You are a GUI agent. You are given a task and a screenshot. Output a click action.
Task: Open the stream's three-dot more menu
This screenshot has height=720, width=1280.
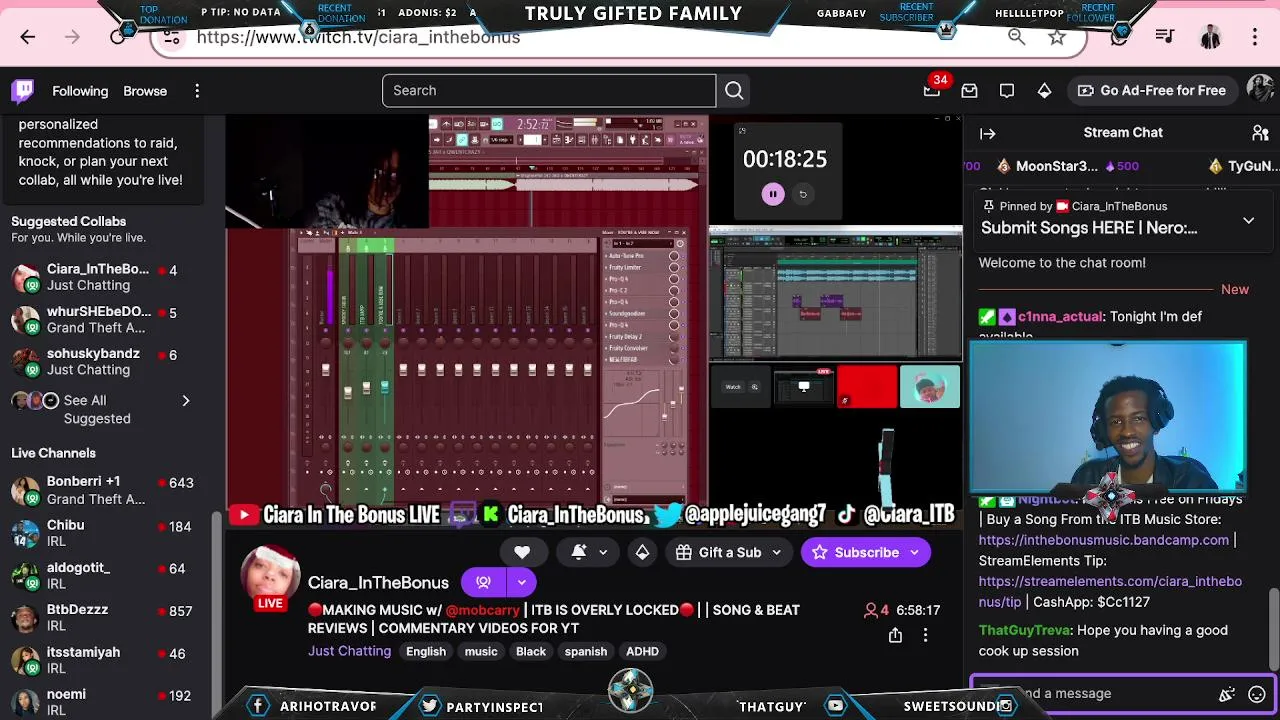click(x=925, y=635)
